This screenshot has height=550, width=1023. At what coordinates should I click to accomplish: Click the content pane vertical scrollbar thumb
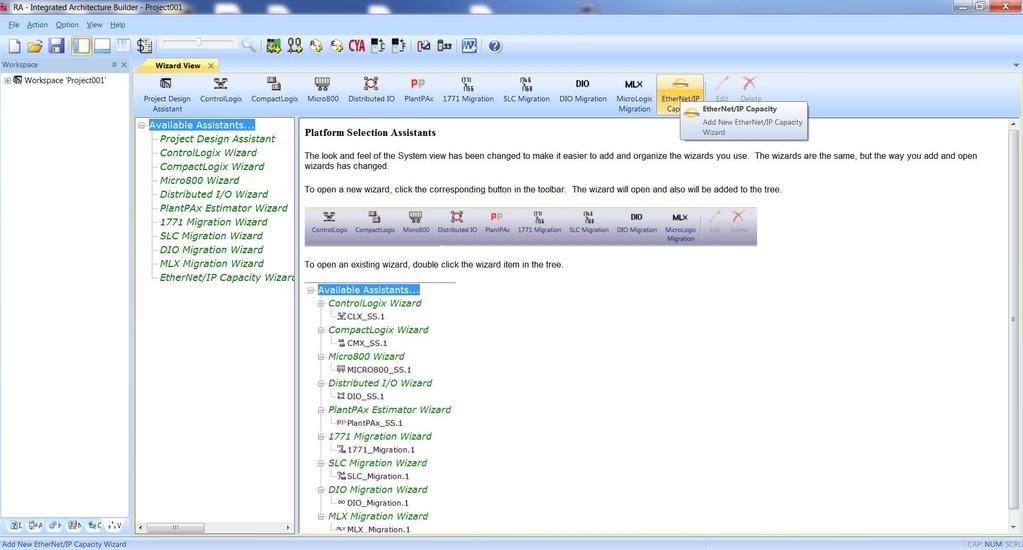(1013, 319)
